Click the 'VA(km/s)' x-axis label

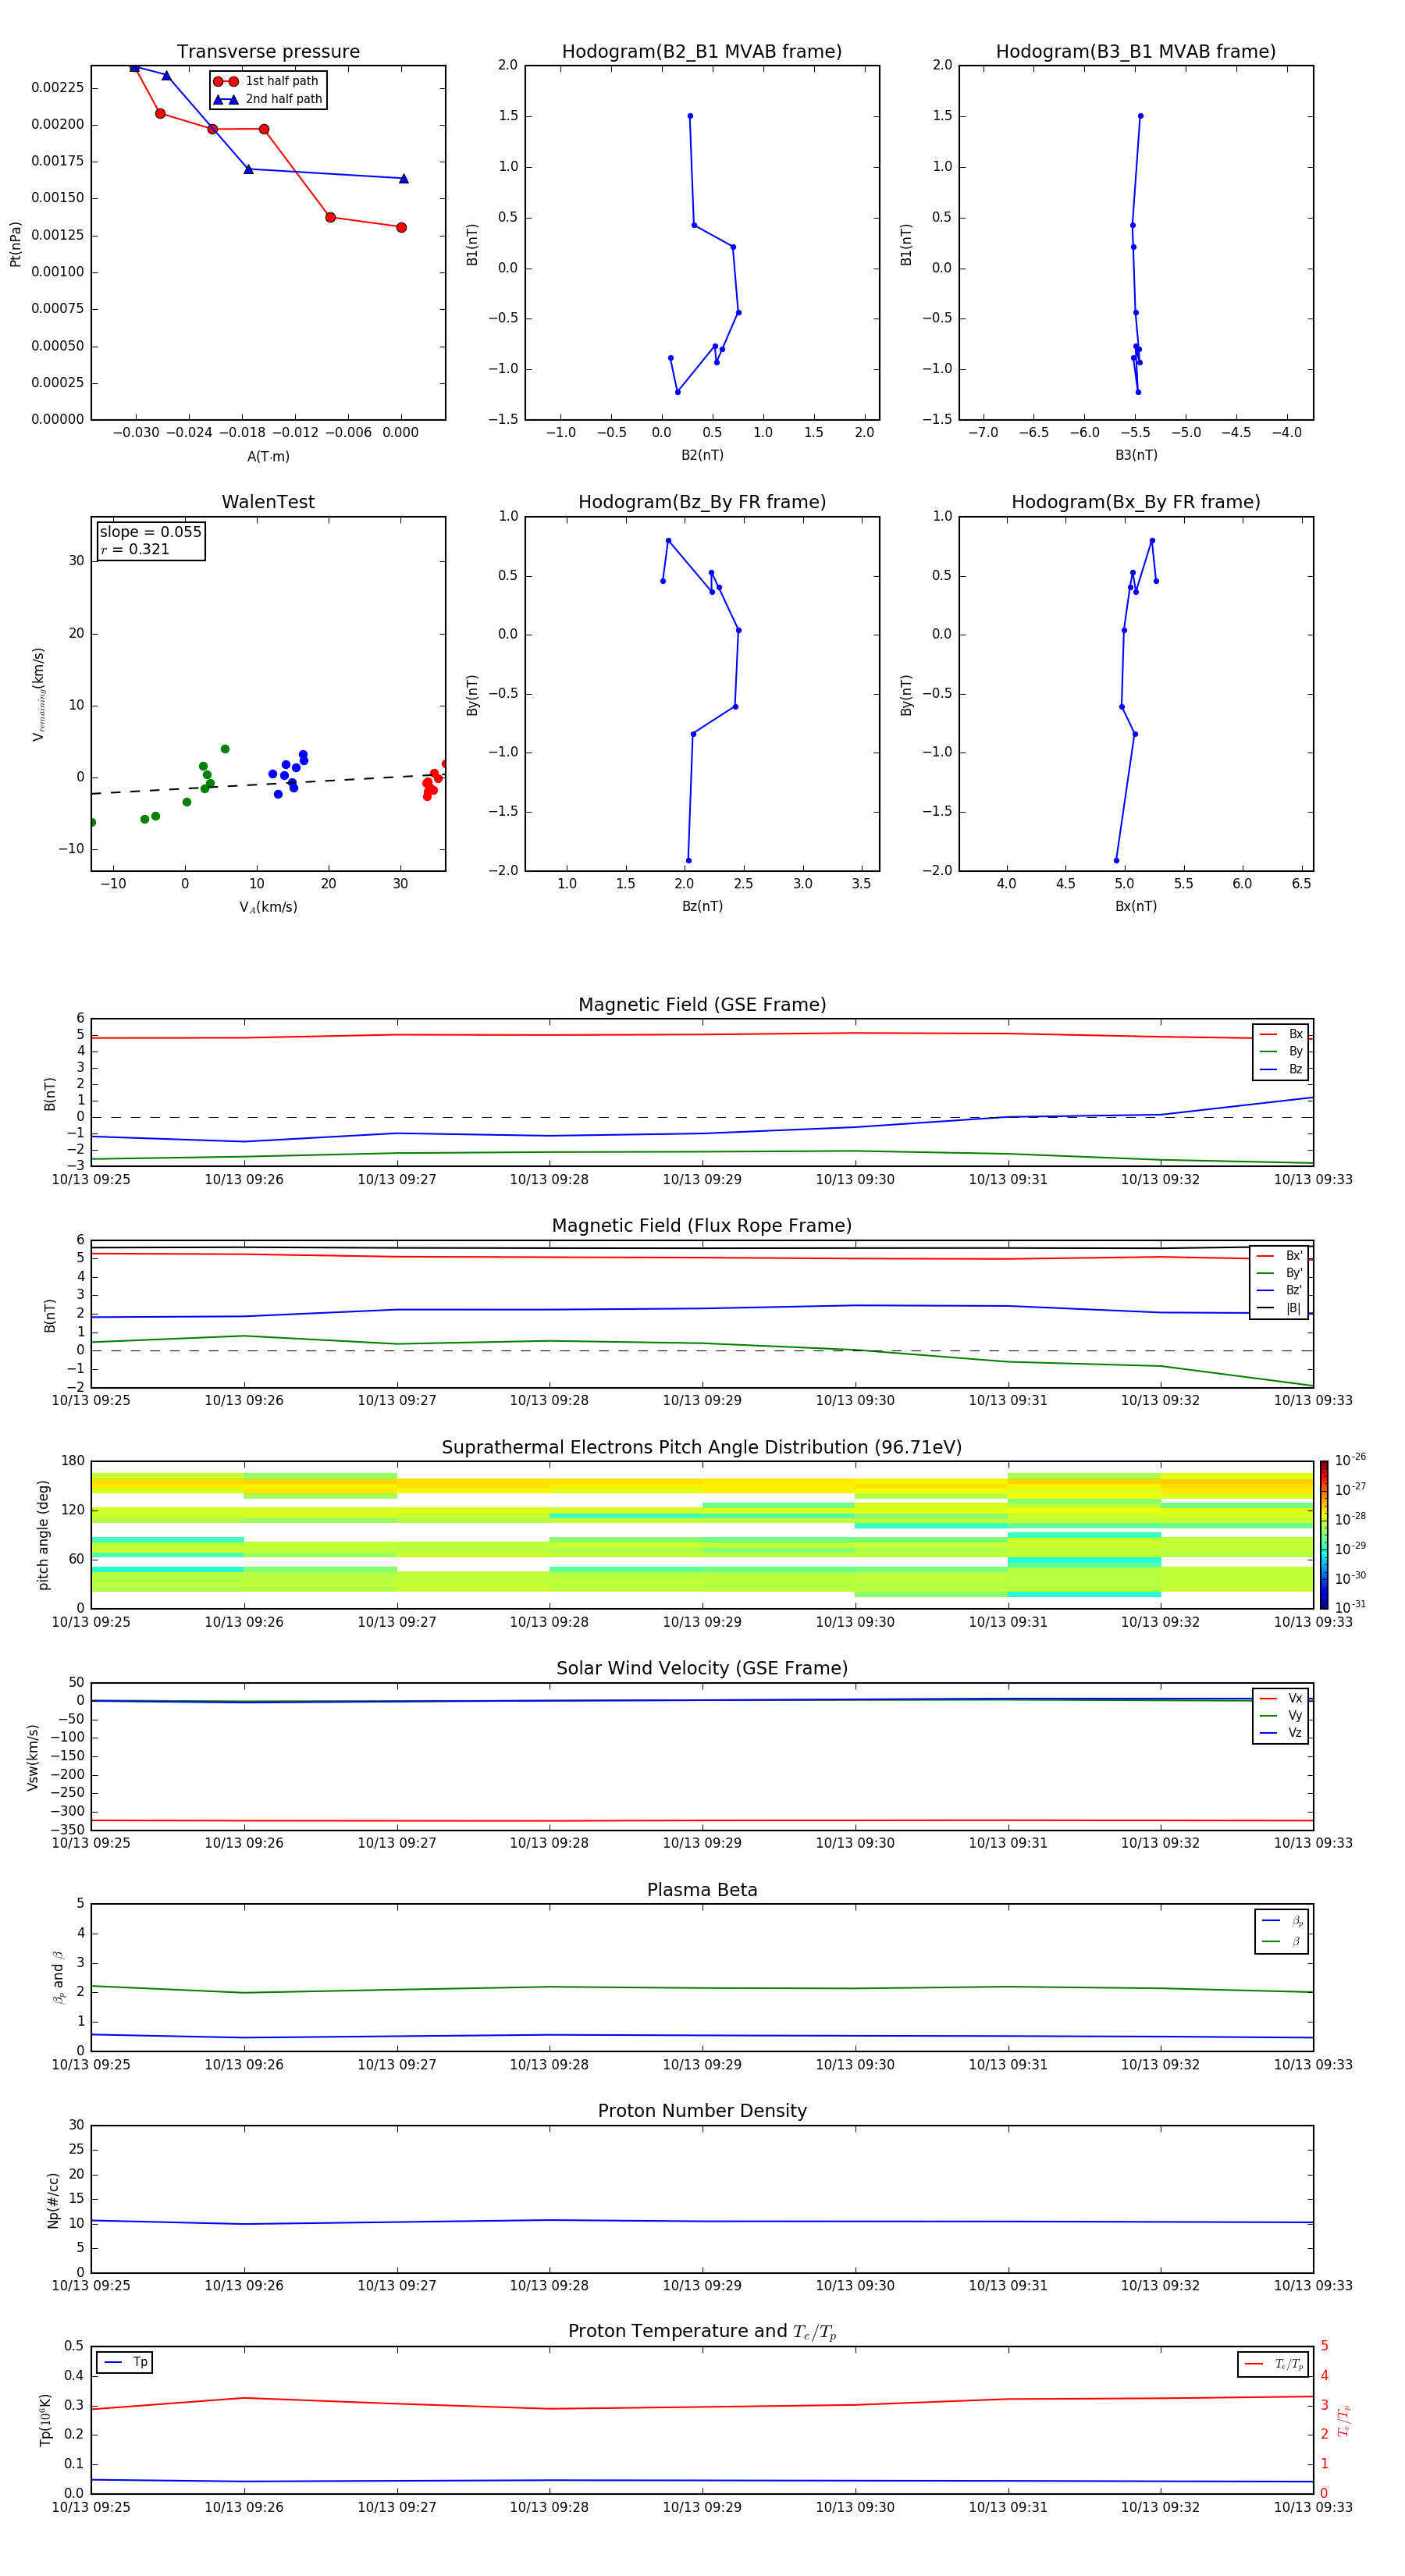point(268,907)
